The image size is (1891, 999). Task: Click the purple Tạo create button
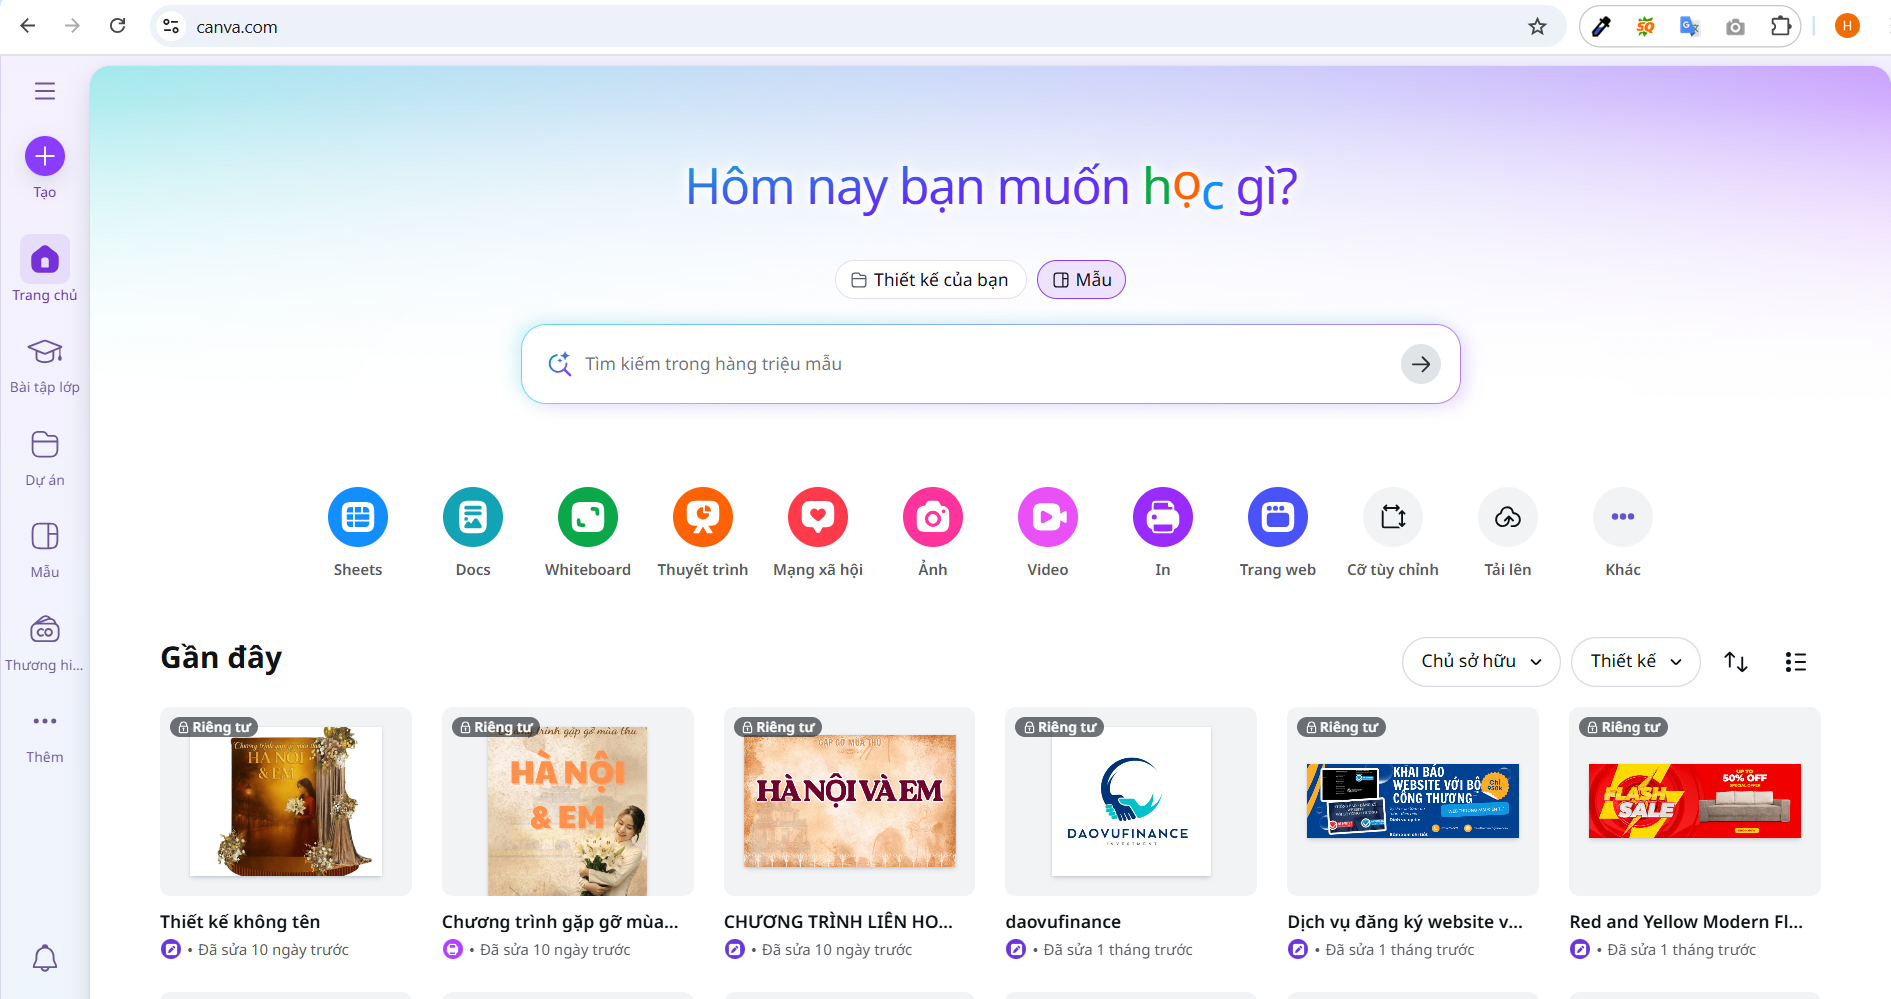tap(45, 157)
